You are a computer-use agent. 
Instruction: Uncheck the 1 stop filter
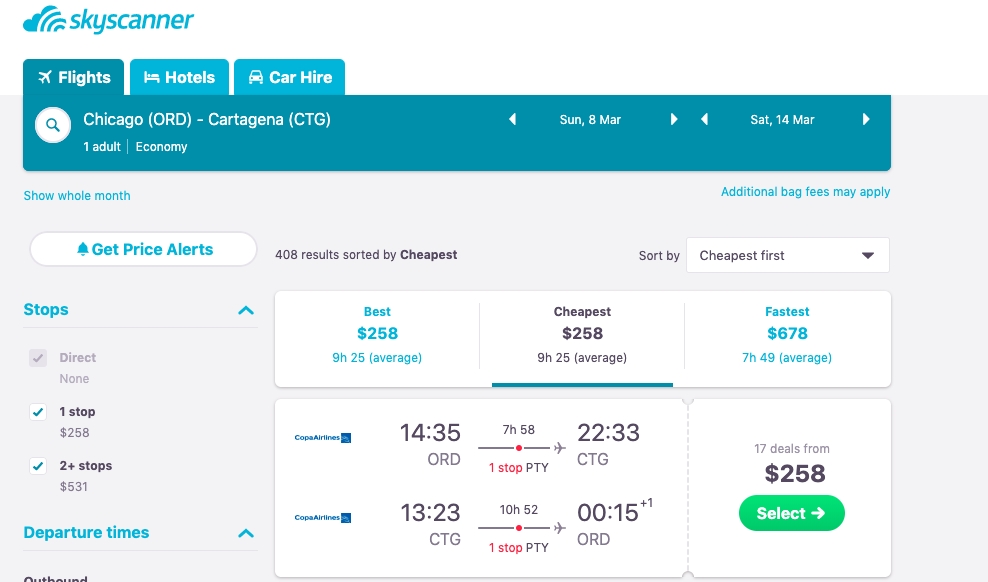tap(38, 412)
